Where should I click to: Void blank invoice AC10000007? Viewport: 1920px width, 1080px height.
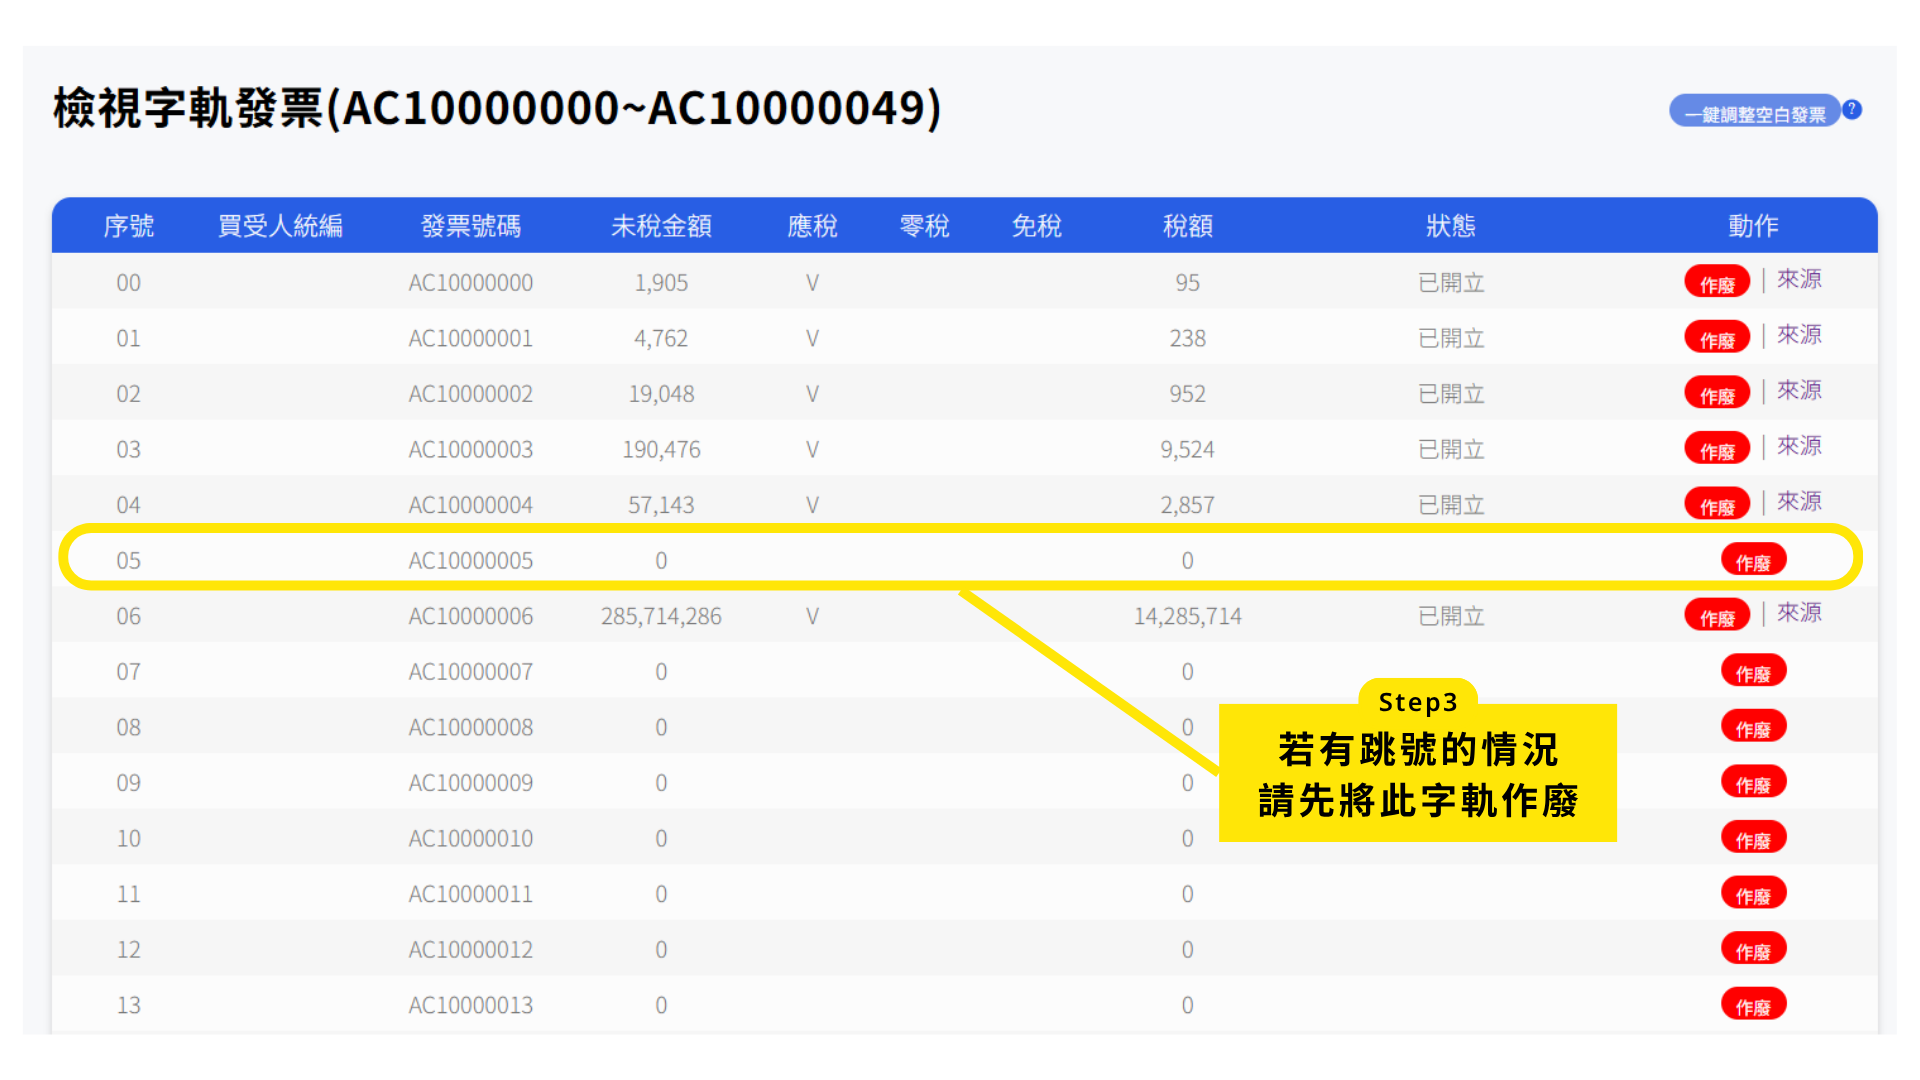point(1752,672)
